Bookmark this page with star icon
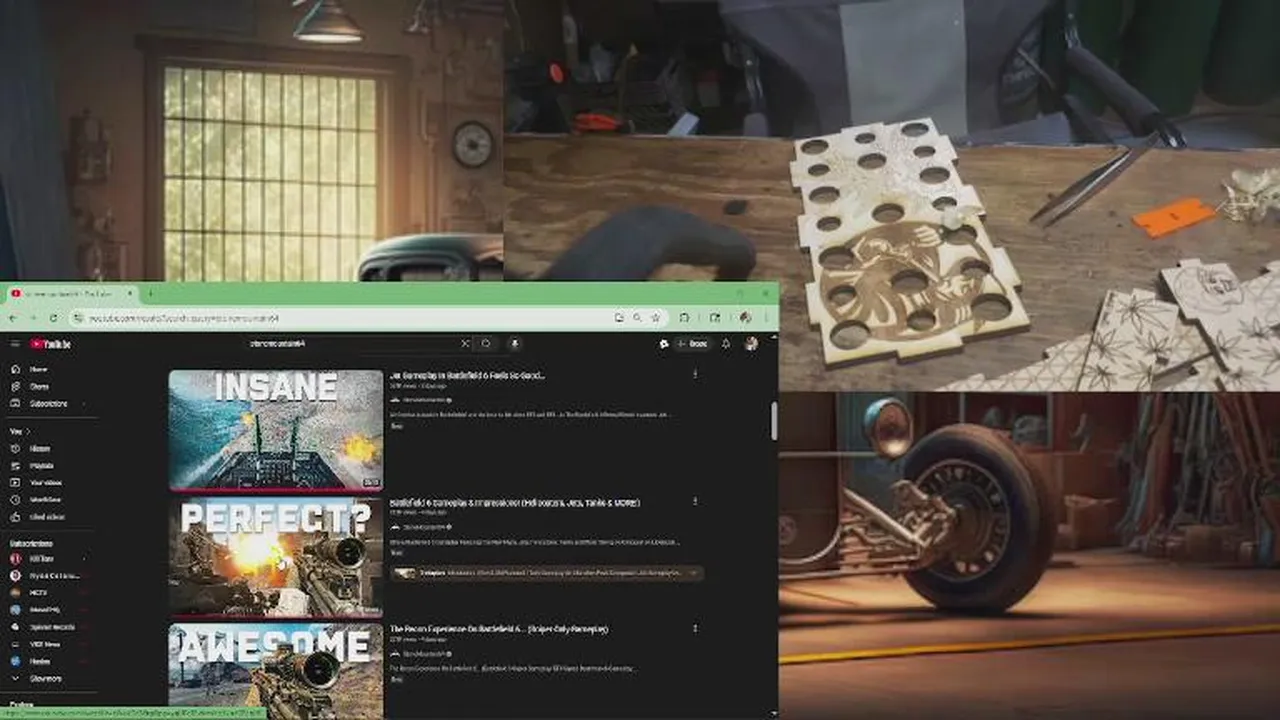Viewport: 1280px width, 720px height. point(656,318)
